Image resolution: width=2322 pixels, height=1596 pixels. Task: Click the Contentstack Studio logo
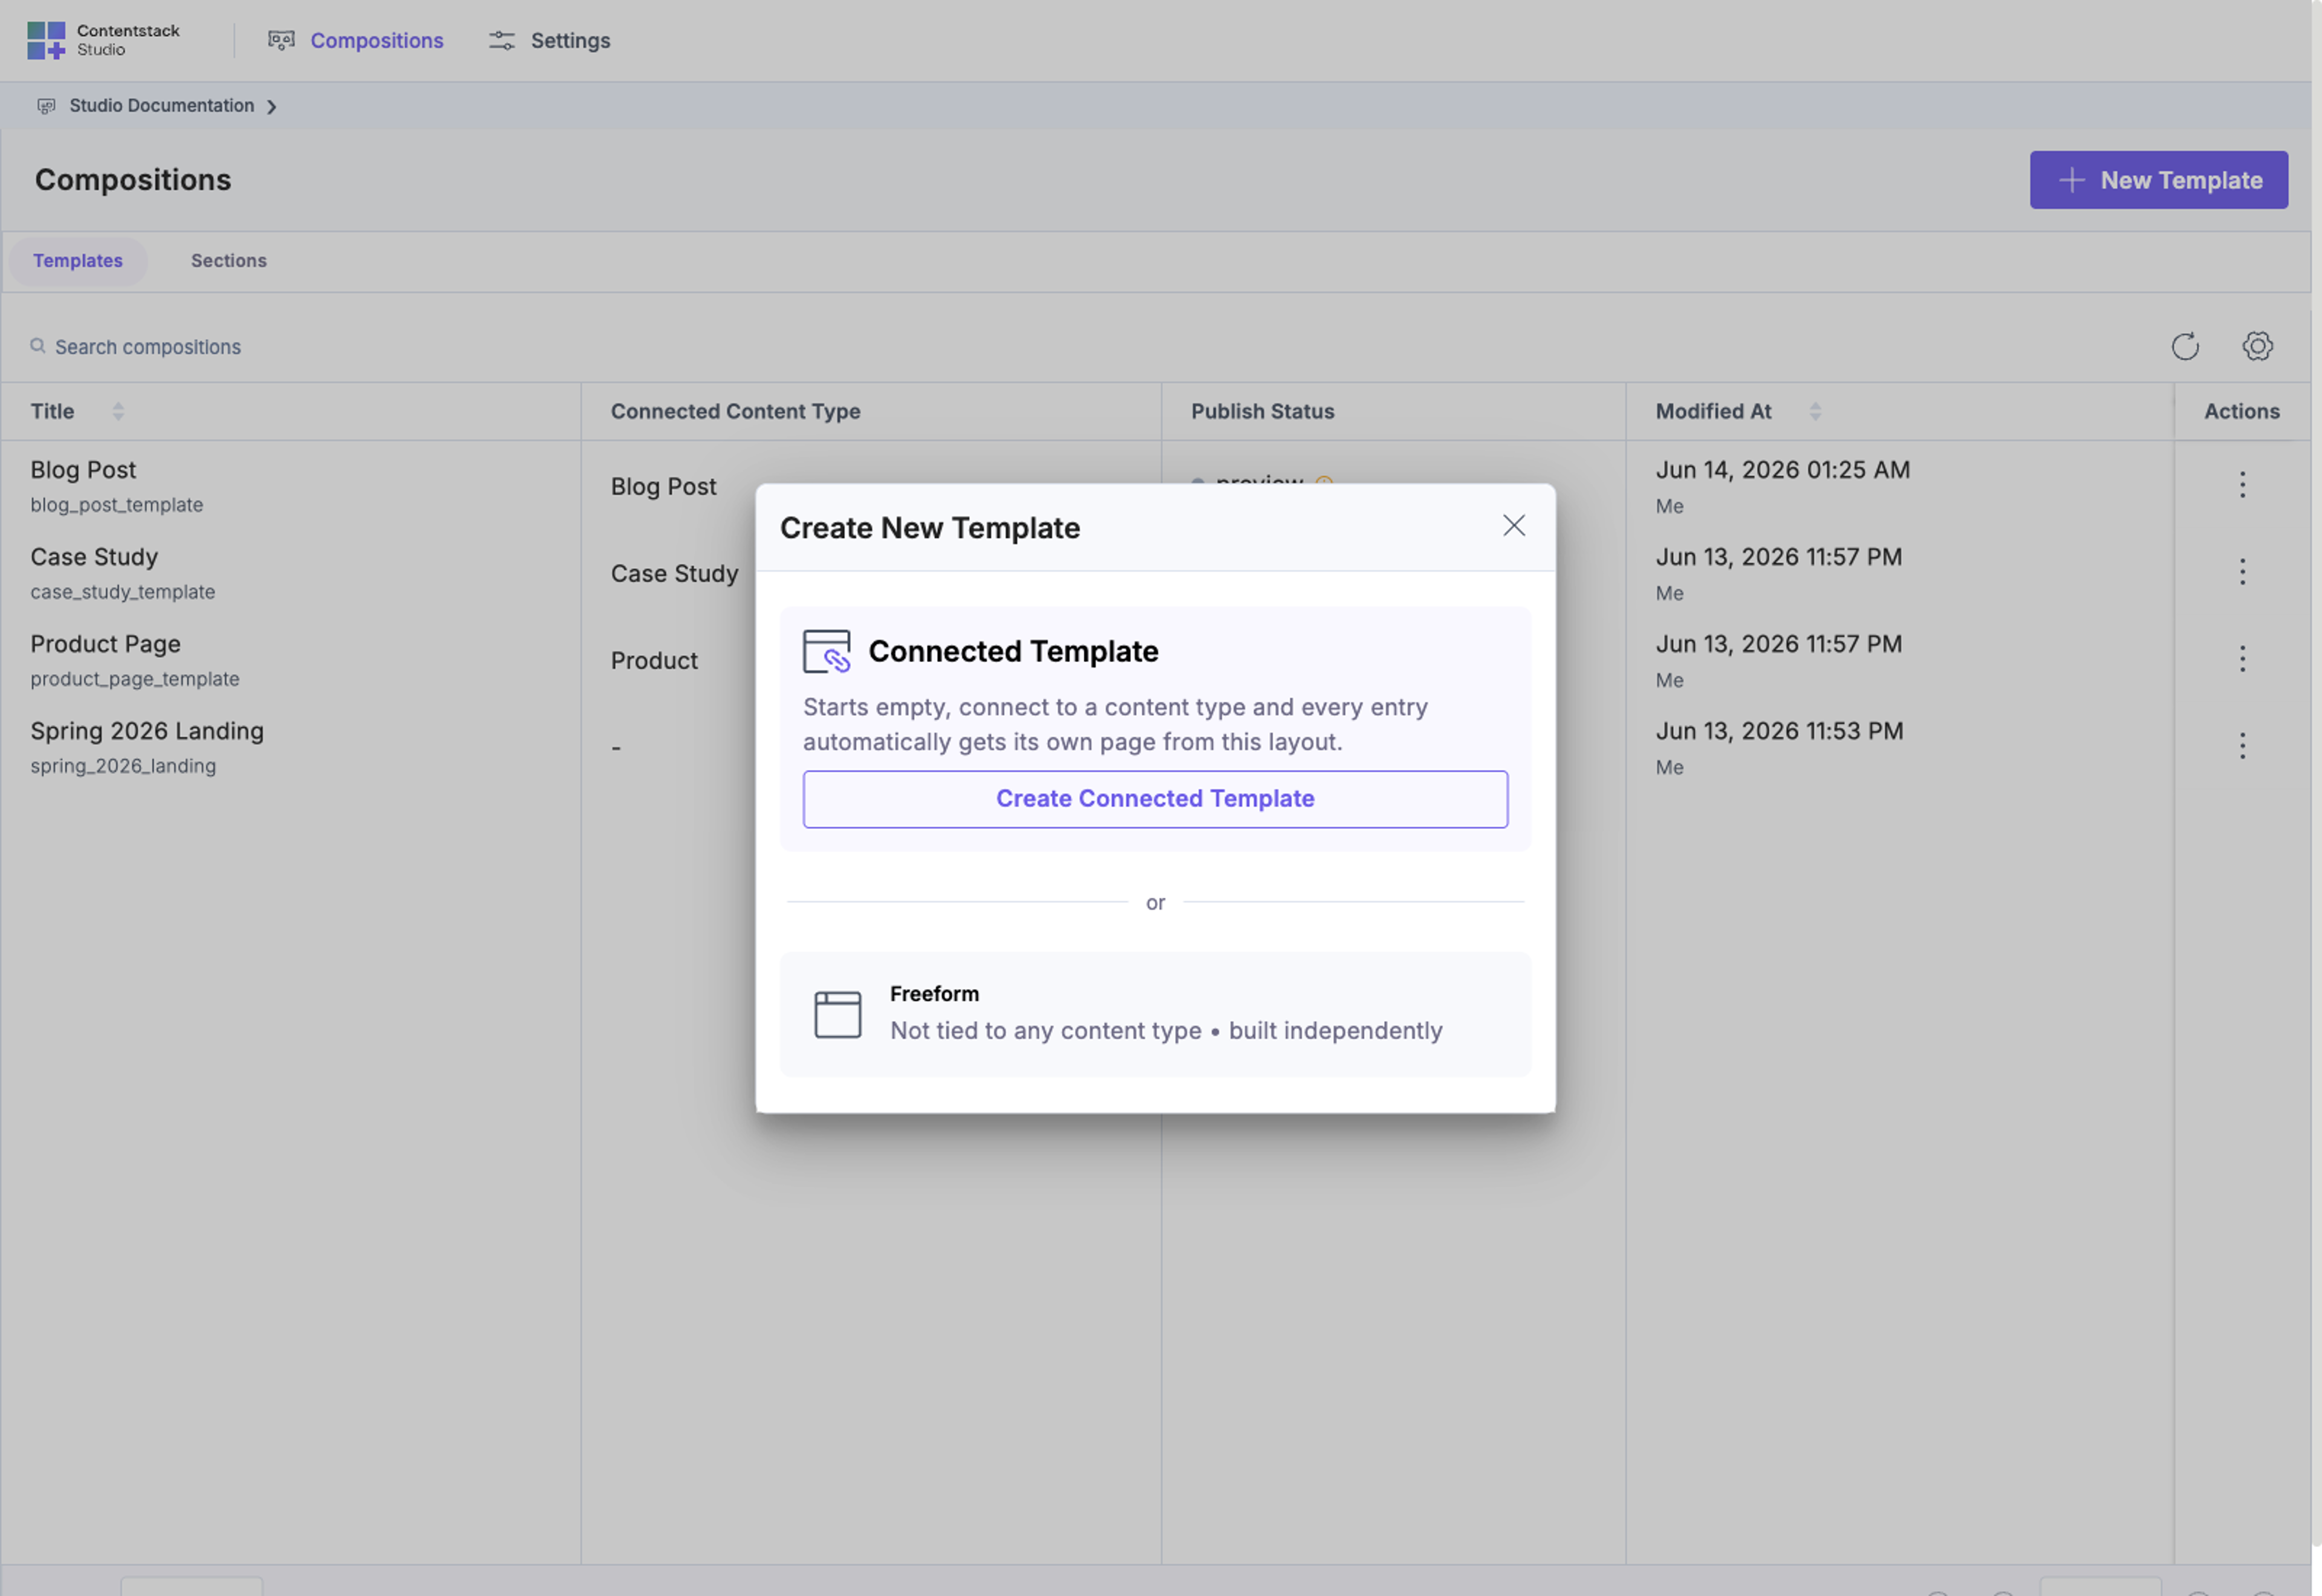103,40
